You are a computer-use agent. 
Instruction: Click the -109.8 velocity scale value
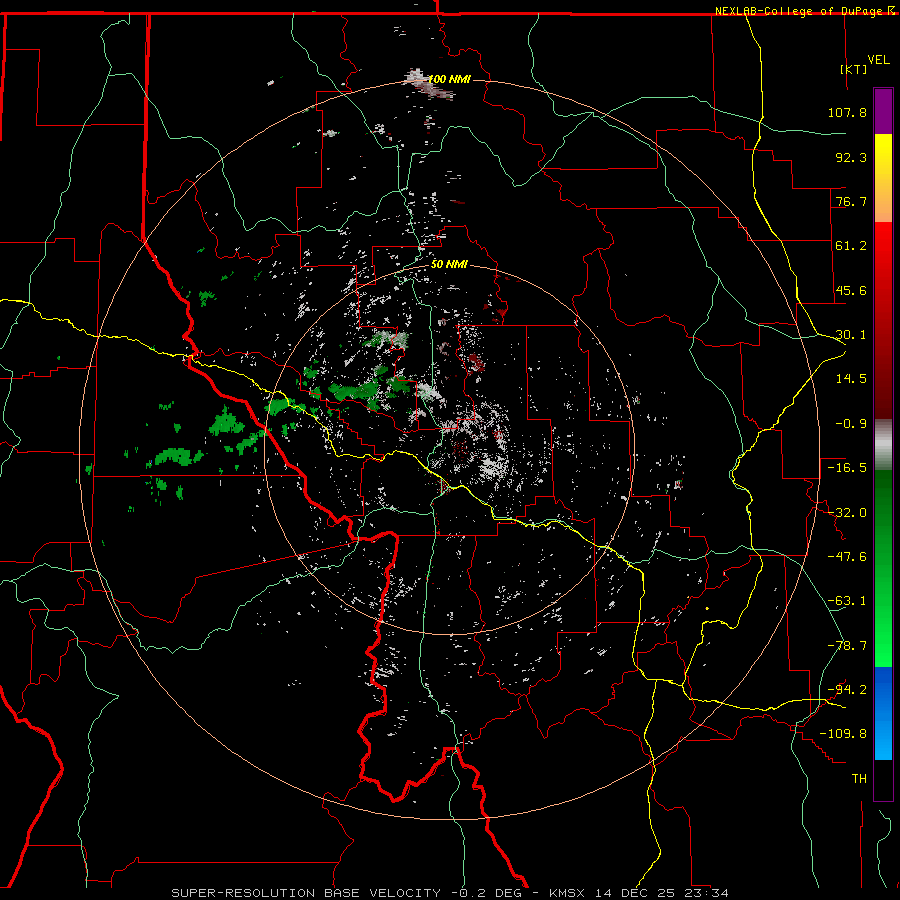(x=843, y=734)
